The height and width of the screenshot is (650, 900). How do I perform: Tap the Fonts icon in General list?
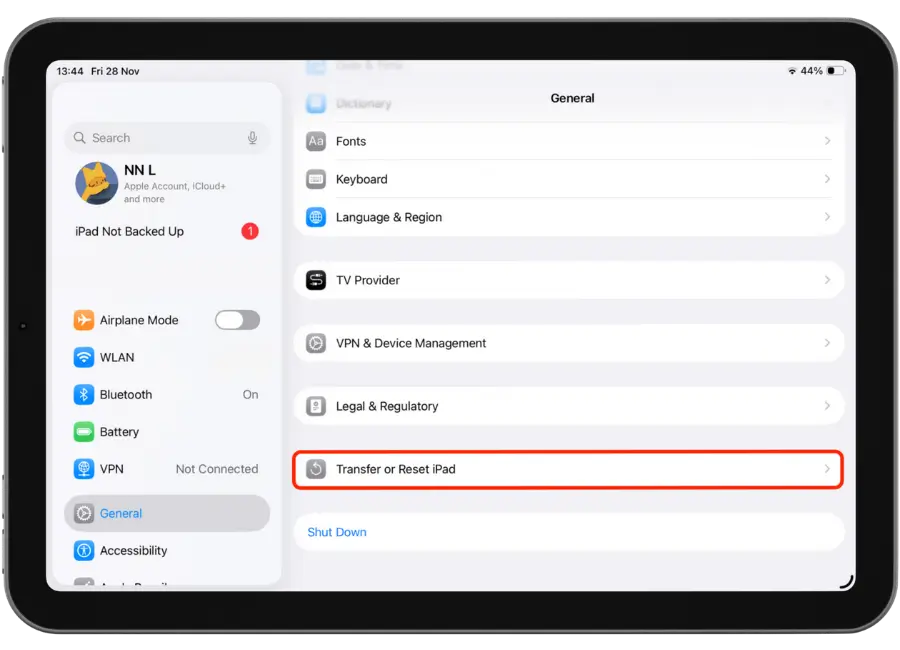316,141
